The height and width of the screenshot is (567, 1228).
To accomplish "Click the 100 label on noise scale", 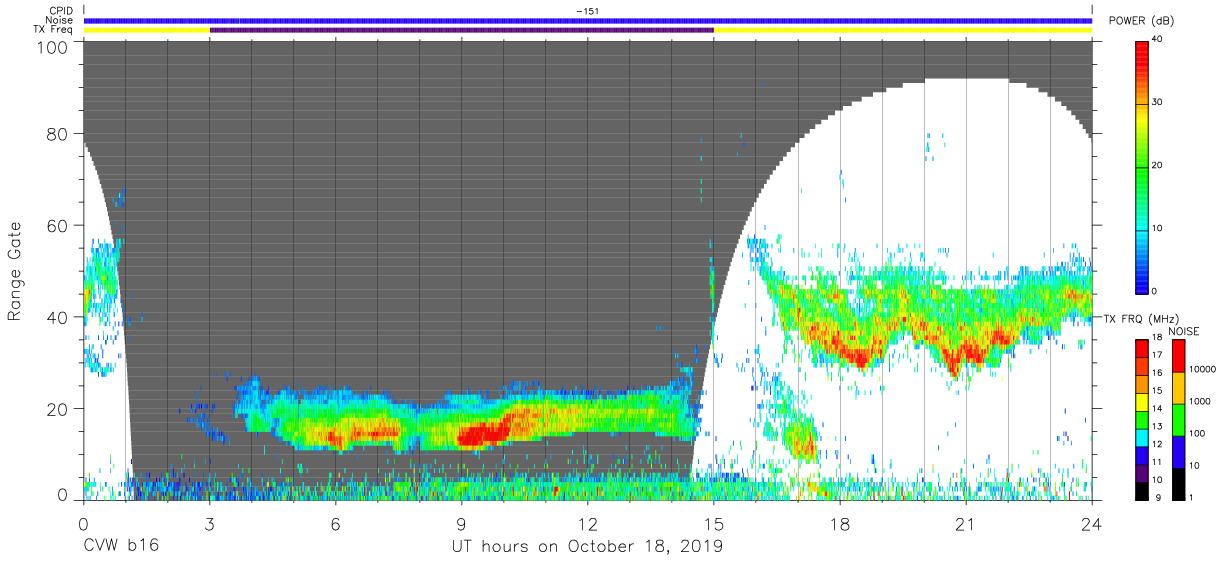I will pyautogui.click(x=1196, y=434).
